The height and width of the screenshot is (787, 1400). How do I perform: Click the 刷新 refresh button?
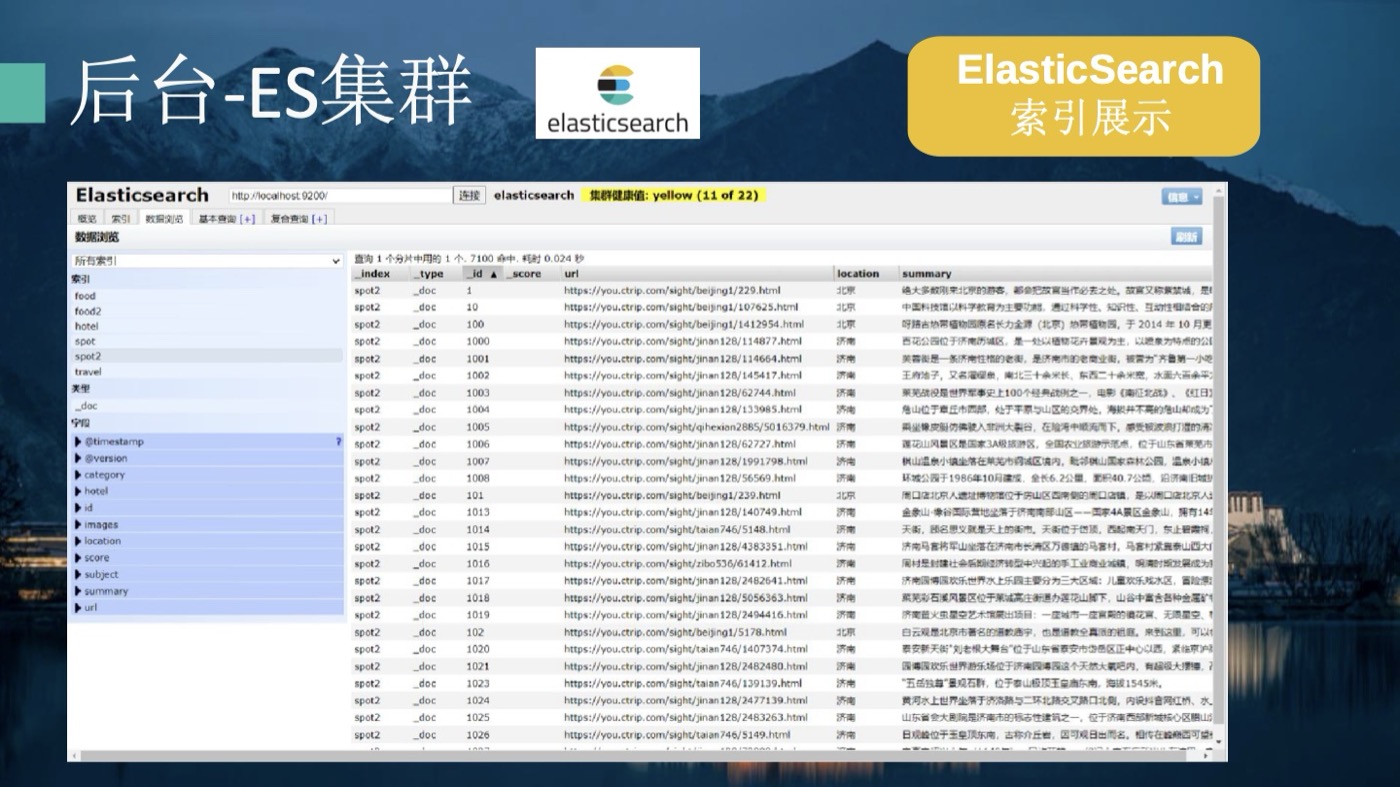click(x=1186, y=237)
